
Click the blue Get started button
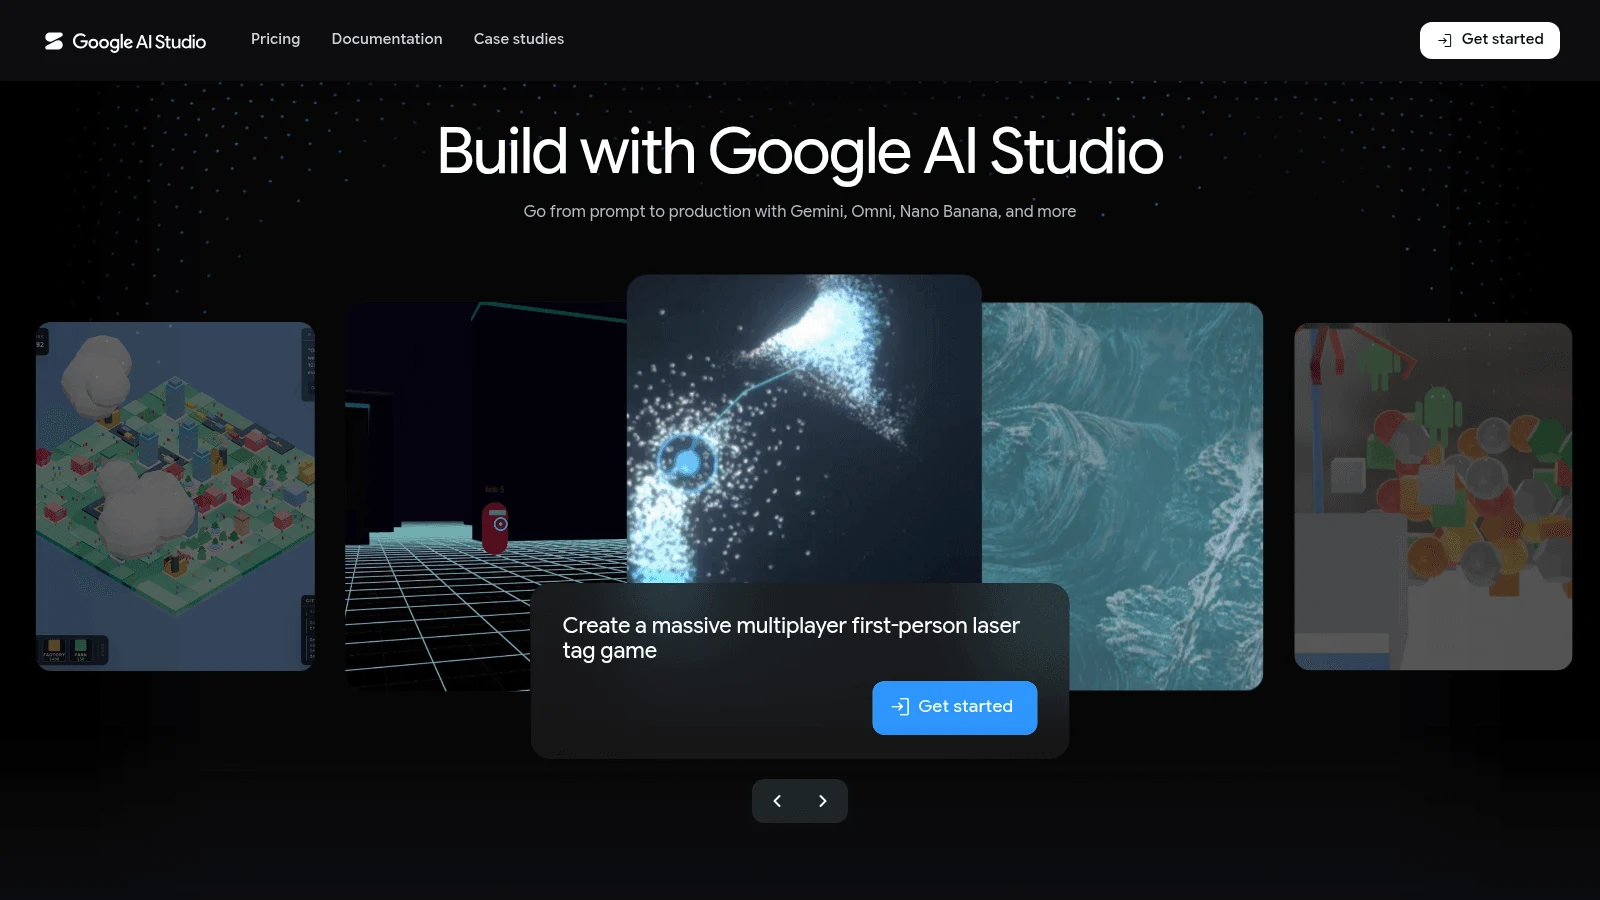[954, 707]
